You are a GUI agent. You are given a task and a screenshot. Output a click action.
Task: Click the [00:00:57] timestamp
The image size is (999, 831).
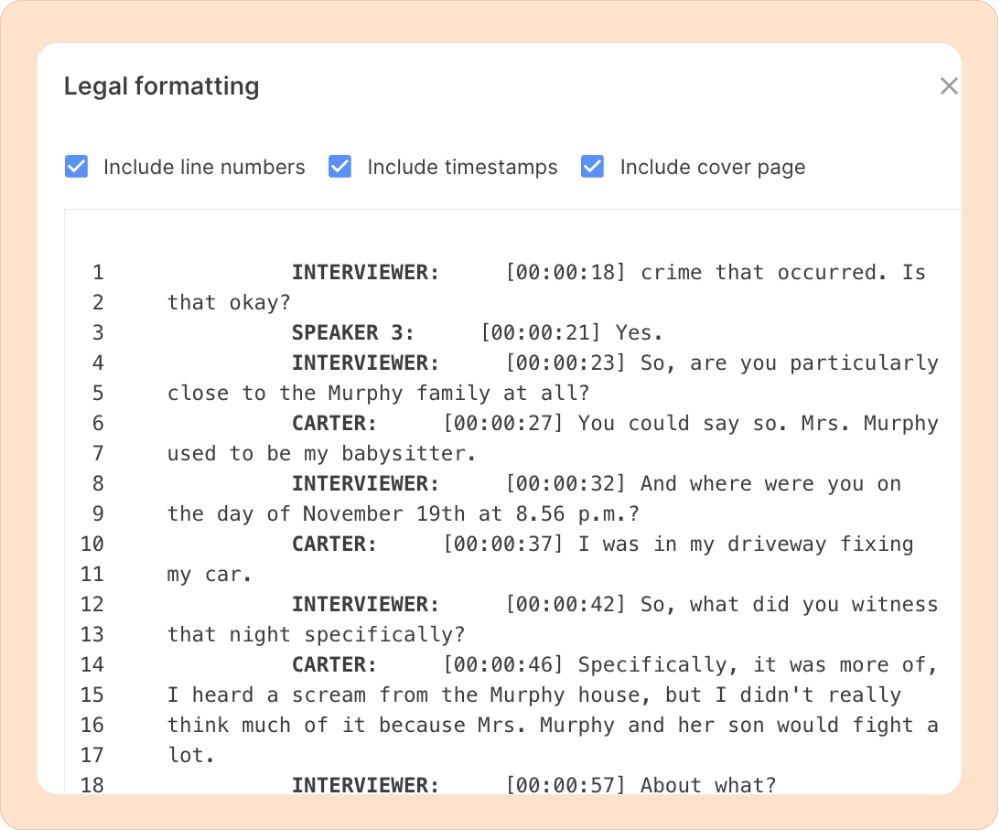565,785
